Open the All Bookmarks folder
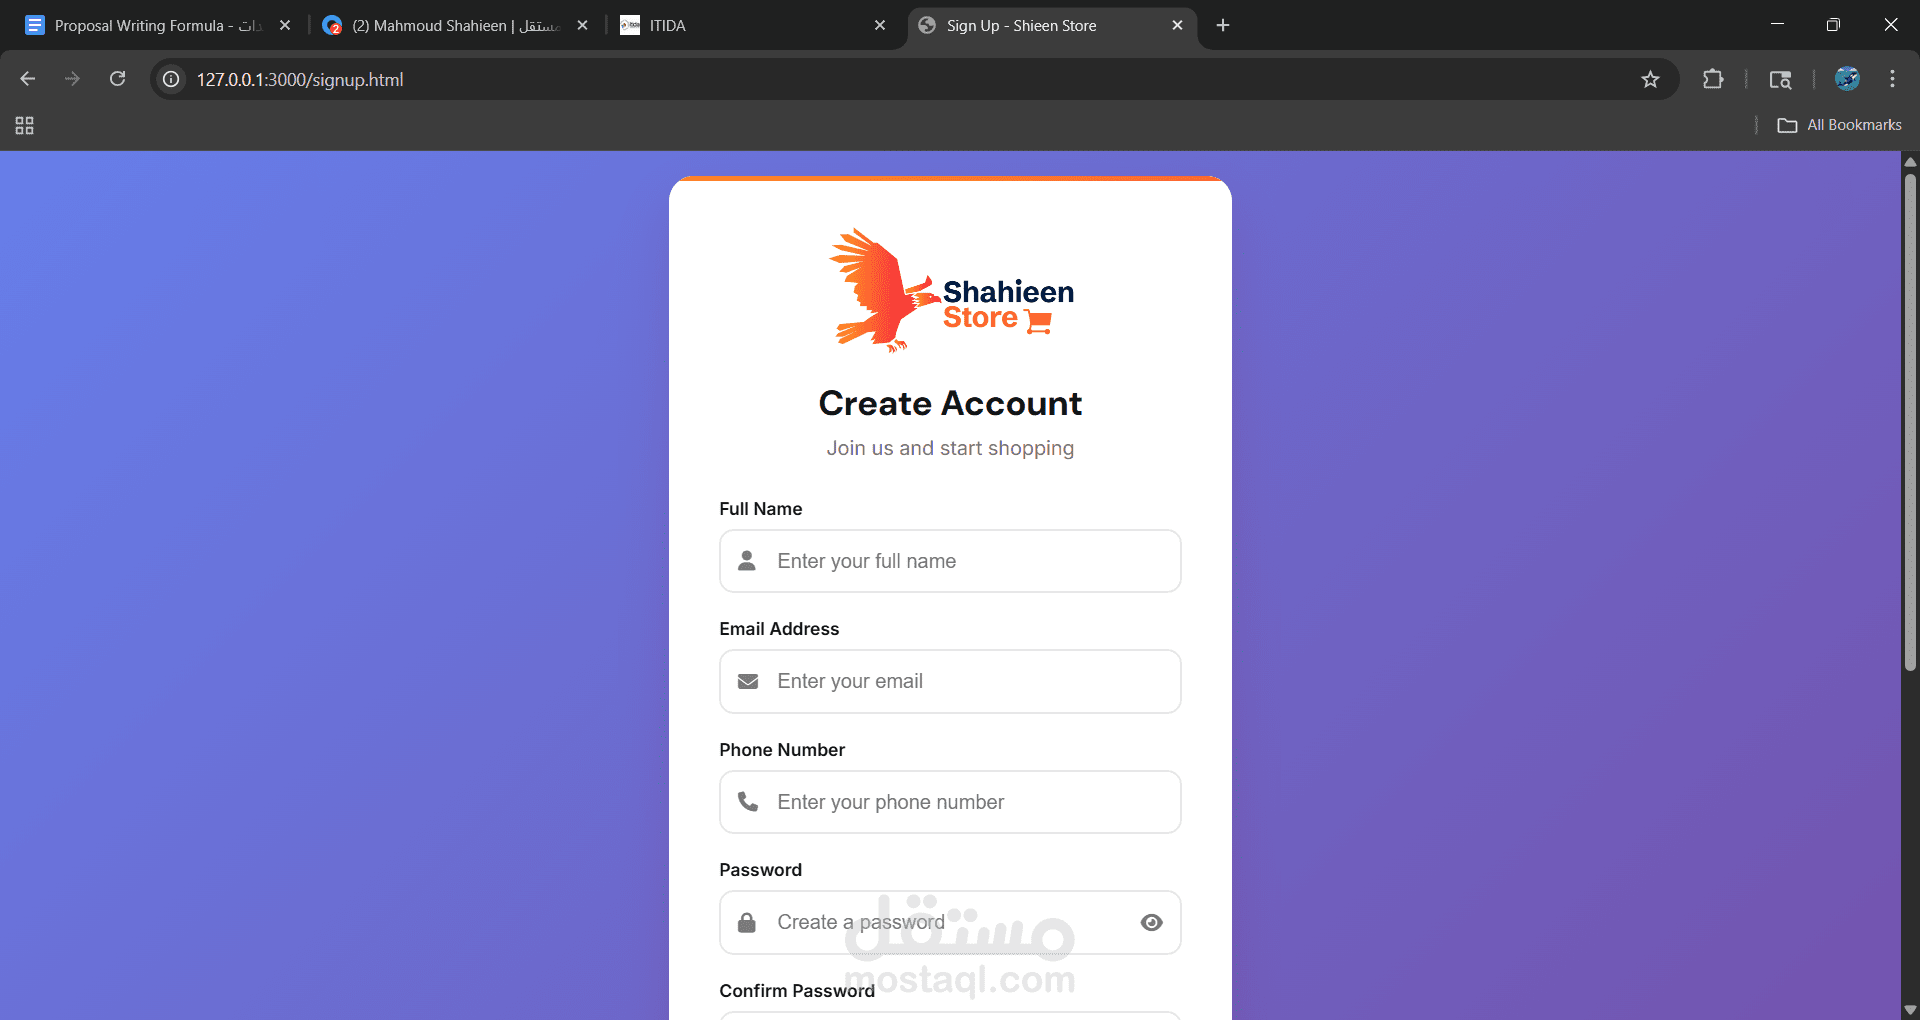The height and width of the screenshot is (1020, 1920). [1840, 125]
